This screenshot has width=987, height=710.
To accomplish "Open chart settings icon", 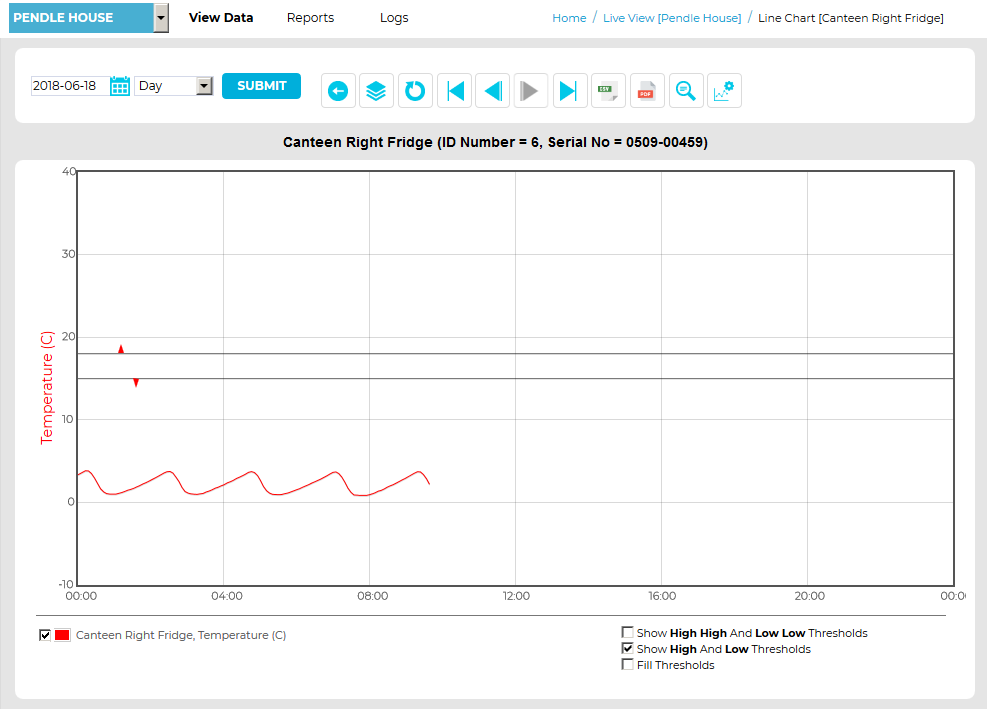I will 723,91.
